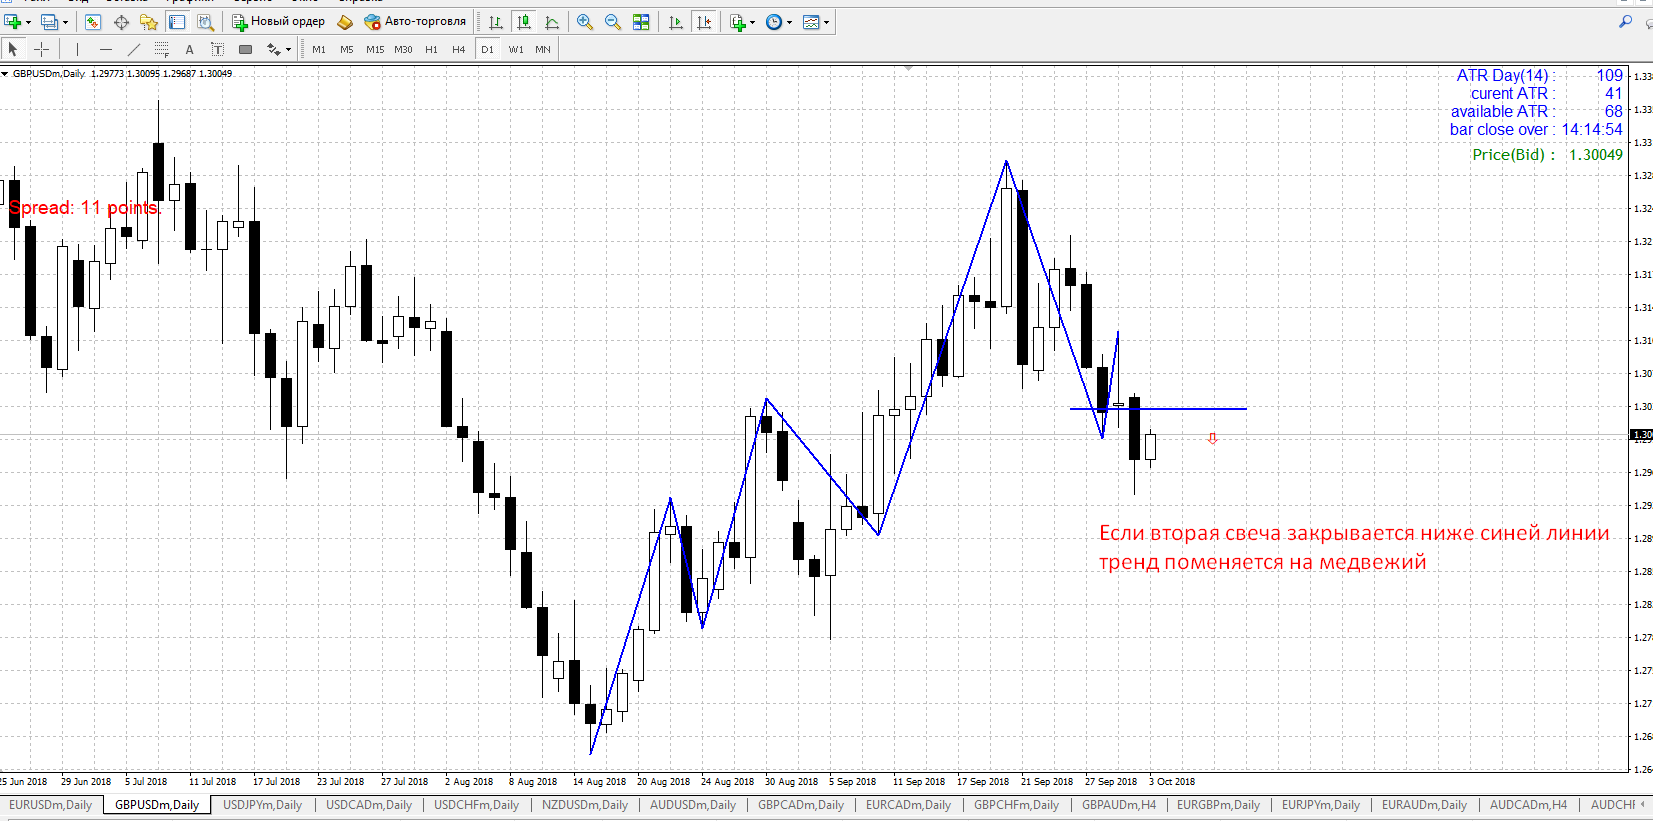1653x821 pixels.
Task: Select the trendline drawing tool
Action: (x=133, y=49)
